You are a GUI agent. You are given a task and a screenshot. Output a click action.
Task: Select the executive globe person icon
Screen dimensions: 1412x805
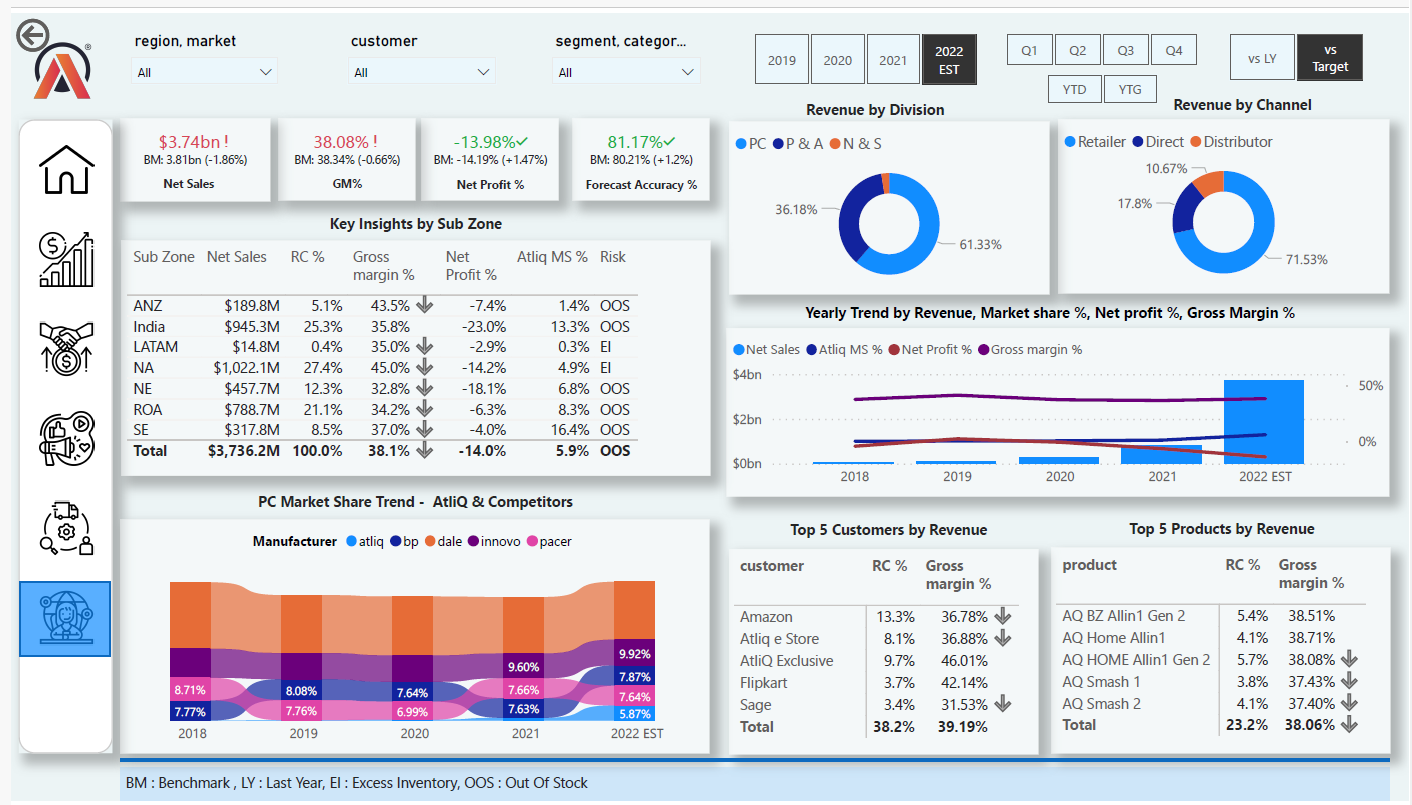pyautogui.click(x=65, y=618)
